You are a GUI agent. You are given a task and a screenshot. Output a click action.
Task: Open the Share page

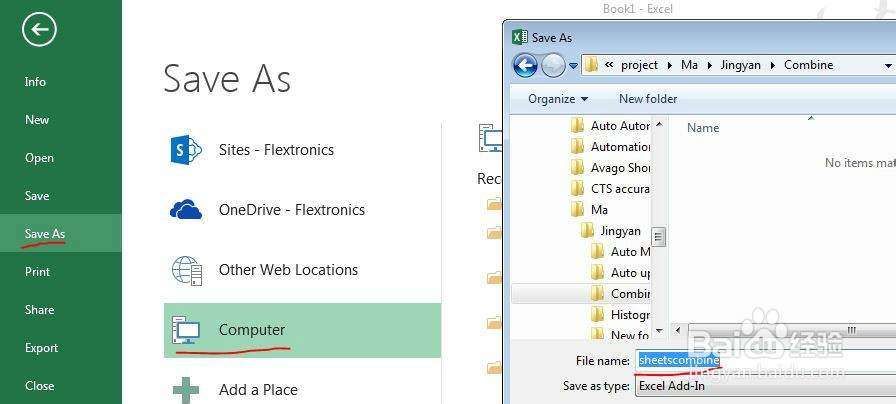(x=39, y=310)
